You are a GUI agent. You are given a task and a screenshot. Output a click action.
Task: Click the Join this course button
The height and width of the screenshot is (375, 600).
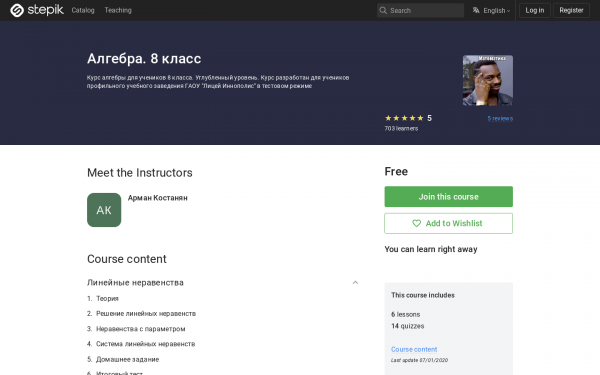pyautogui.click(x=448, y=197)
